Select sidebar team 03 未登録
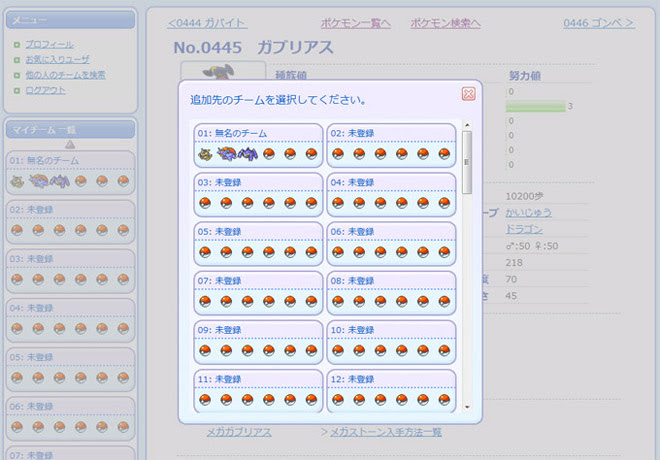Image resolution: width=660 pixels, height=460 pixels. click(70, 271)
